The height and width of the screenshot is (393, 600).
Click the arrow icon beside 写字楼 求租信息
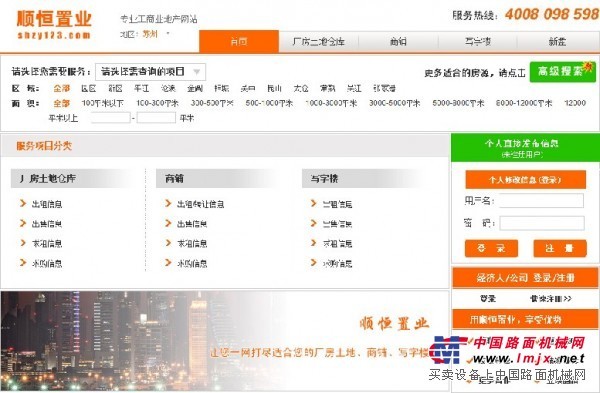(x=314, y=243)
